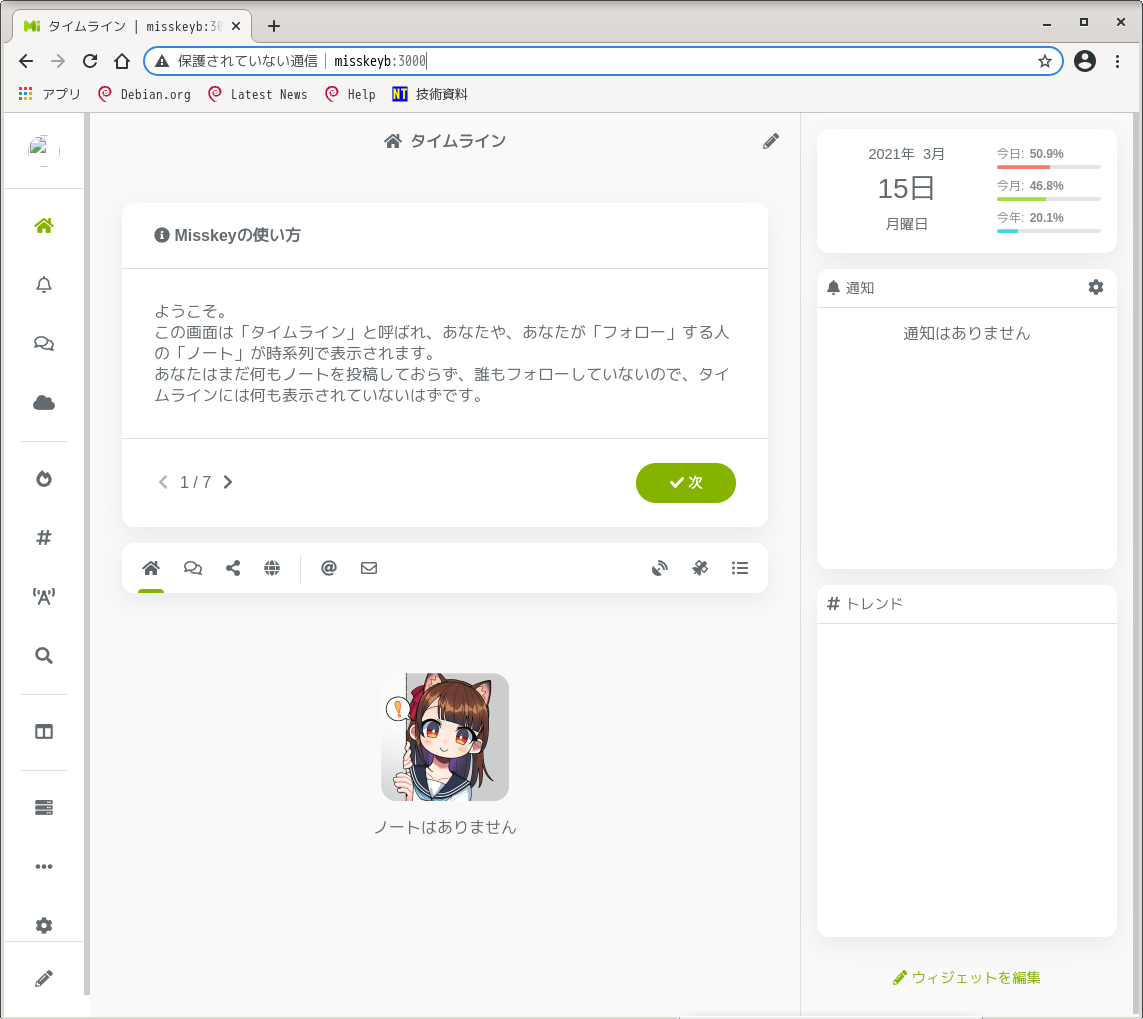
Task: Open Help bookmark
Action: 350,94
